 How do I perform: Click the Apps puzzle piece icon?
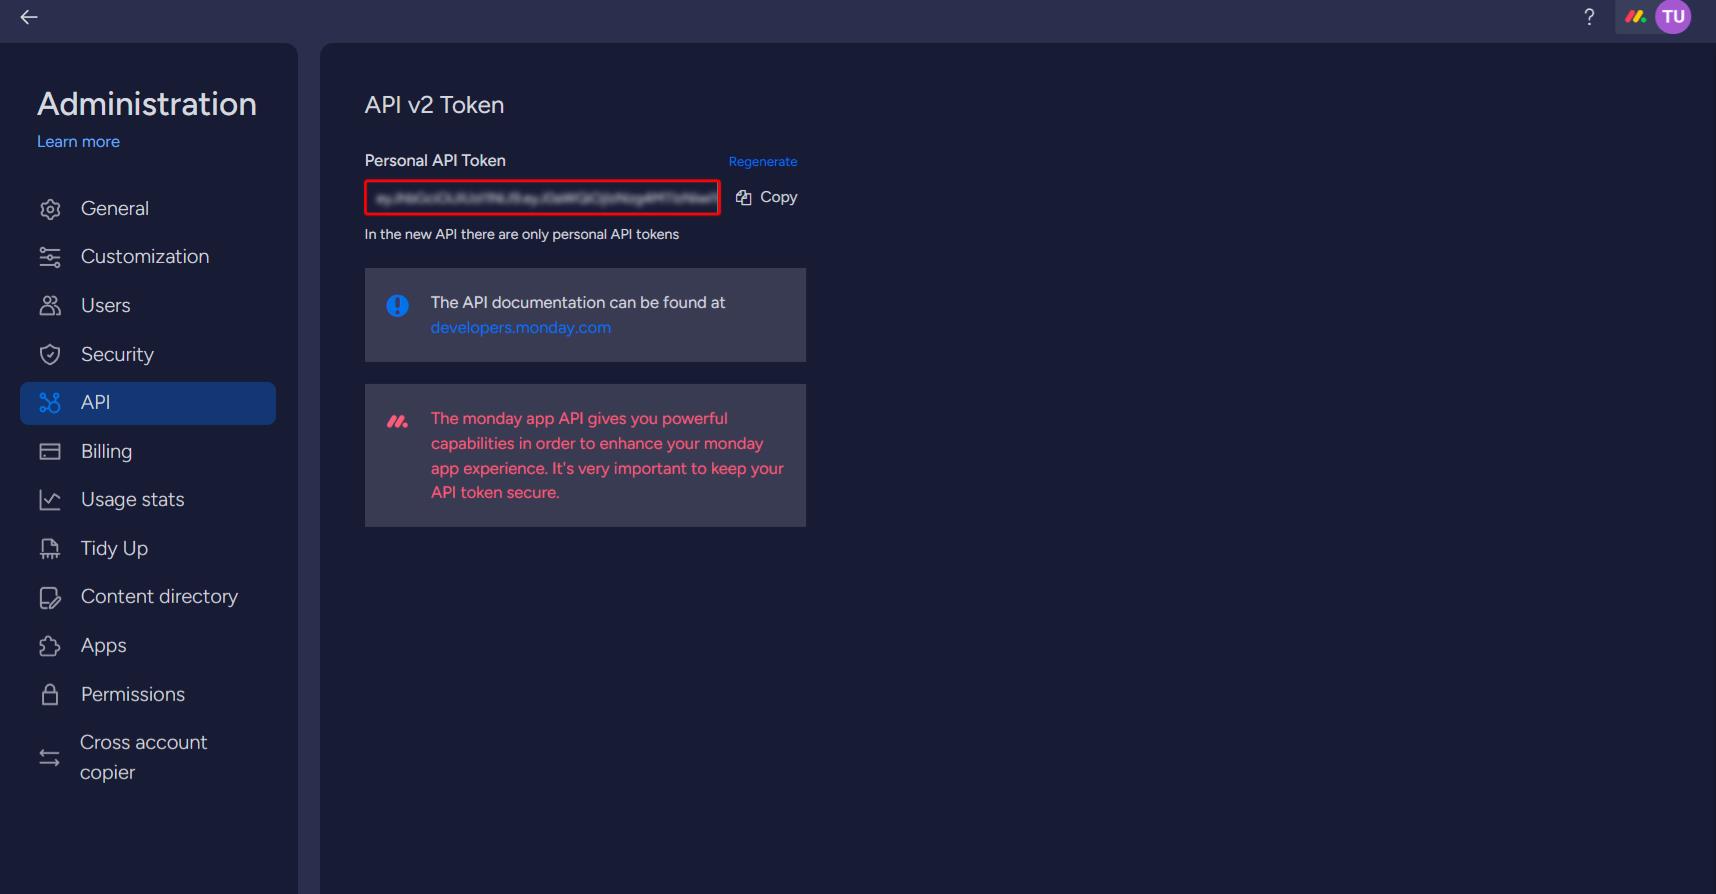(x=50, y=646)
